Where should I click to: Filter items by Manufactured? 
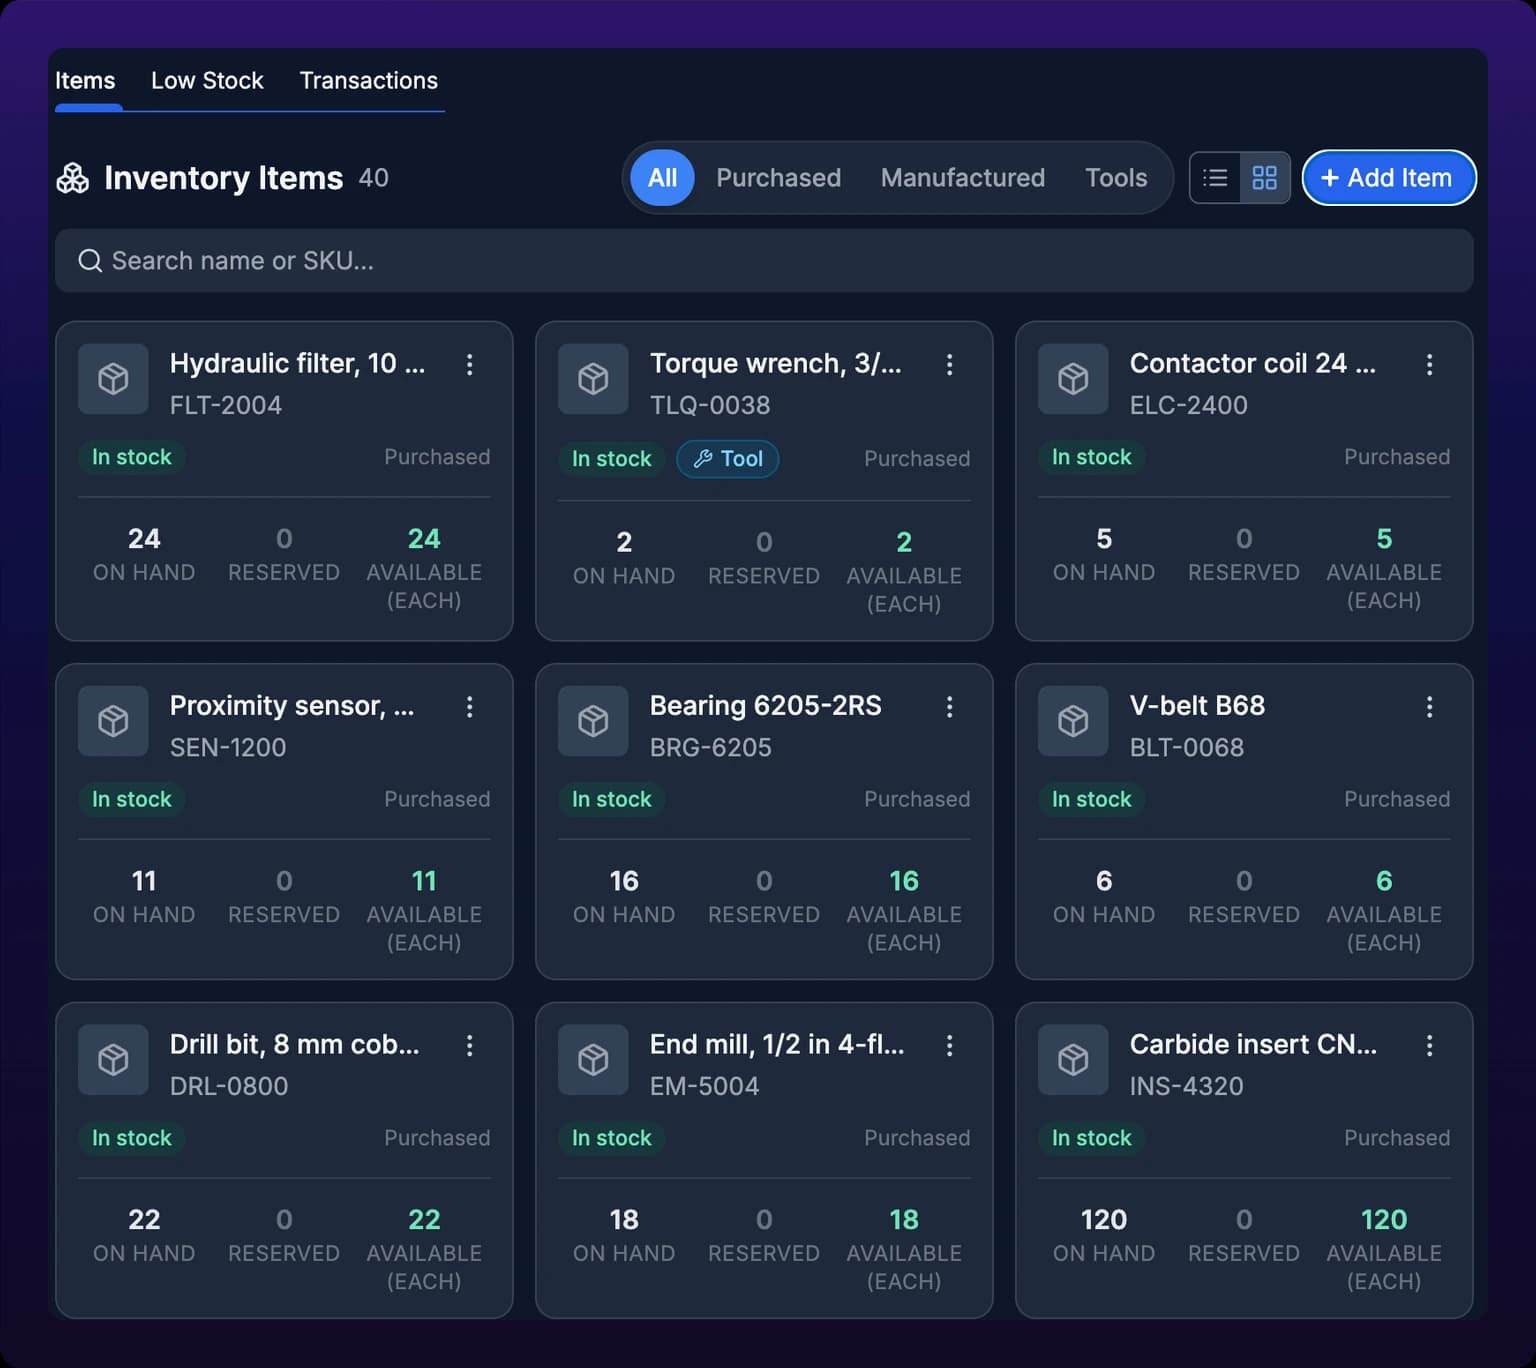(963, 178)
